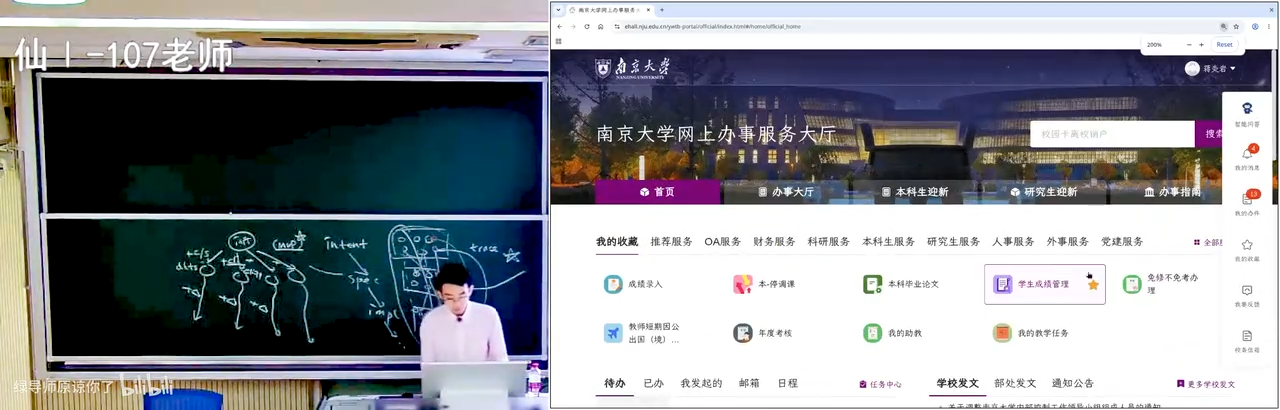
Task: Select the 日程 tab
Action: tap(788, 384)
